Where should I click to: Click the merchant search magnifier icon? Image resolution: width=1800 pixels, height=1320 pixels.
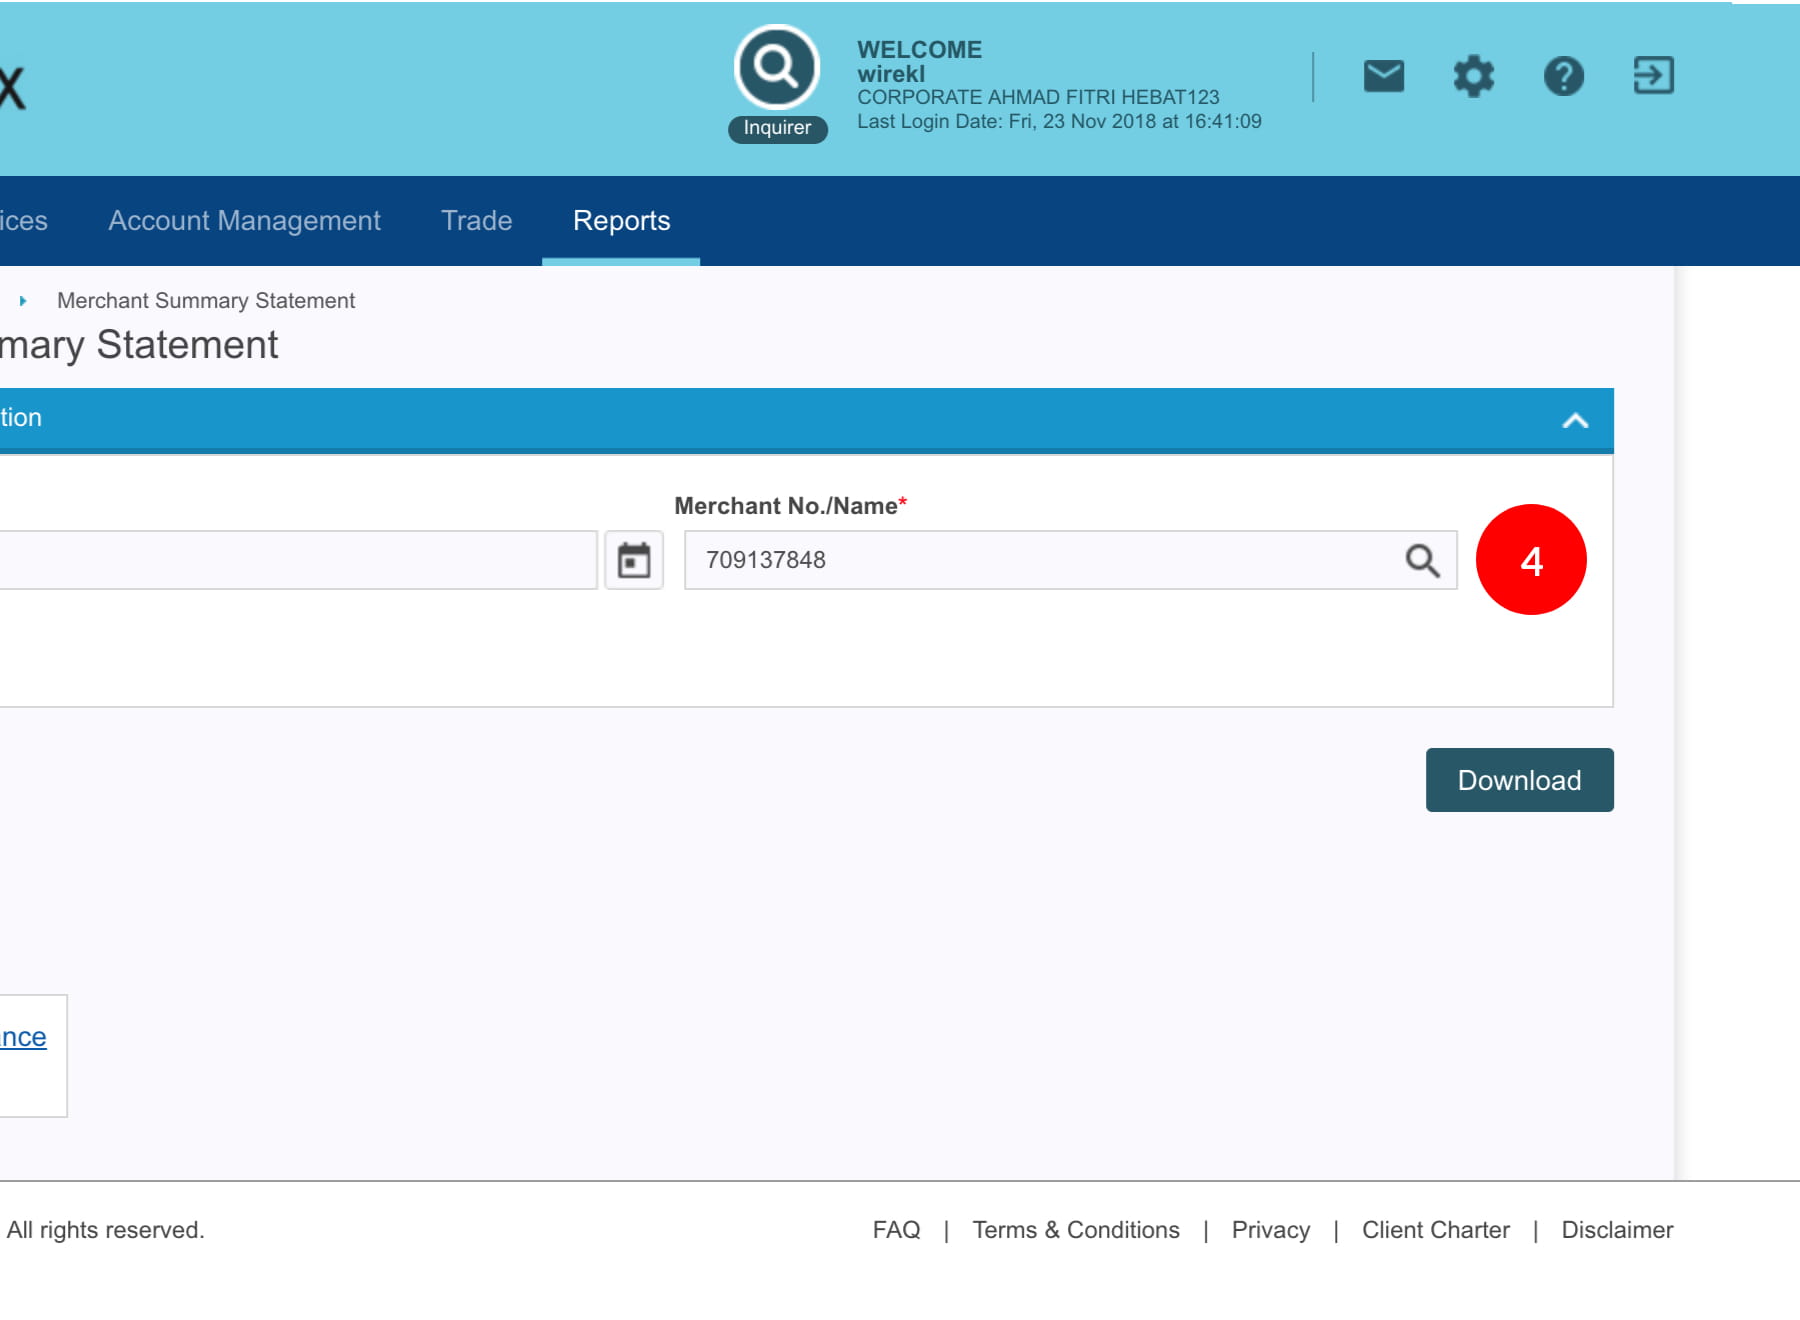point(1422,560)
